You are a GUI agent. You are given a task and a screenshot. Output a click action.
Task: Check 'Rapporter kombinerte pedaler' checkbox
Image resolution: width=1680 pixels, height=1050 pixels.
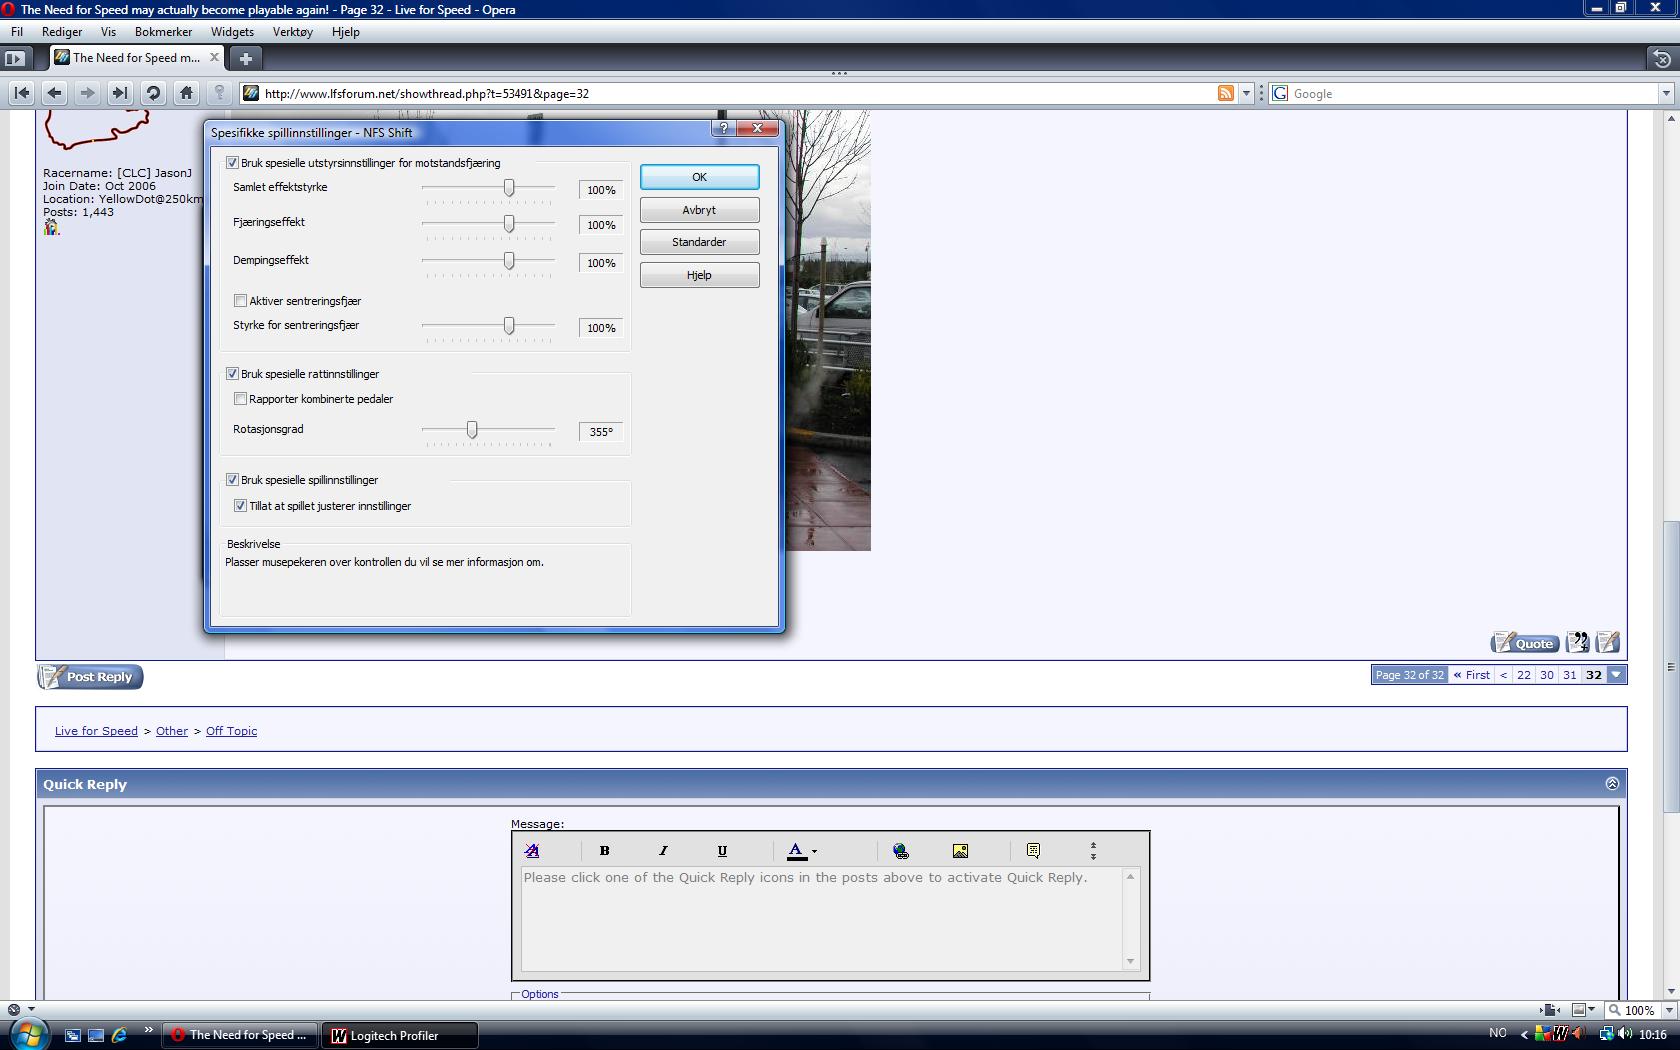[241, 399]
